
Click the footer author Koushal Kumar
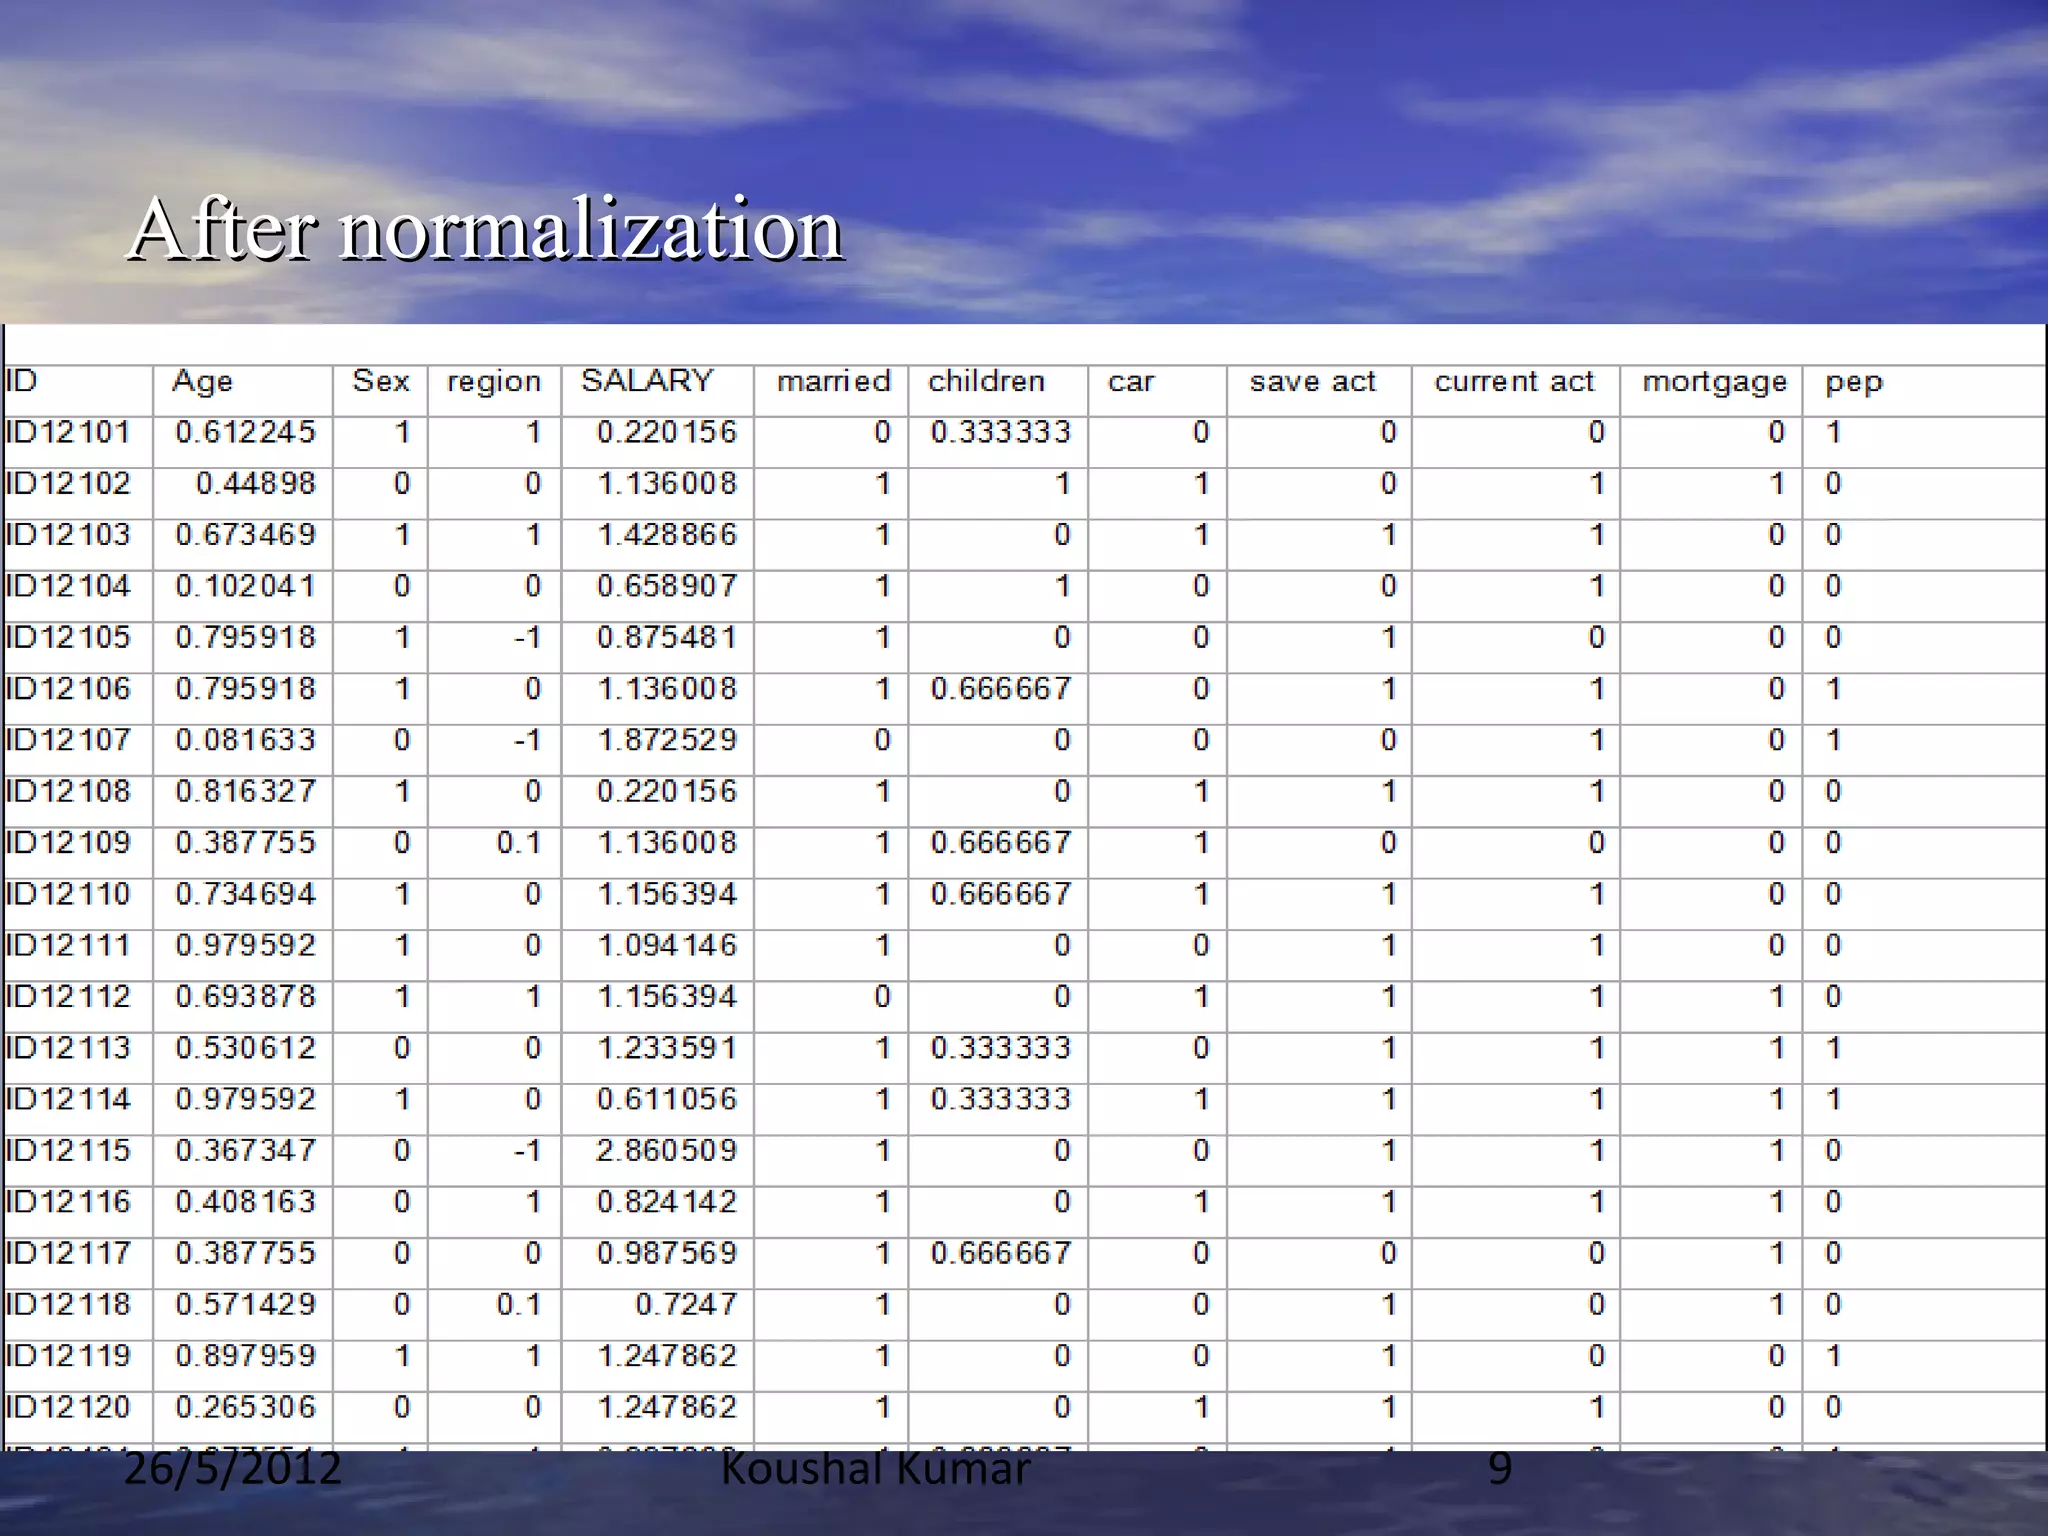[875, 1470]
